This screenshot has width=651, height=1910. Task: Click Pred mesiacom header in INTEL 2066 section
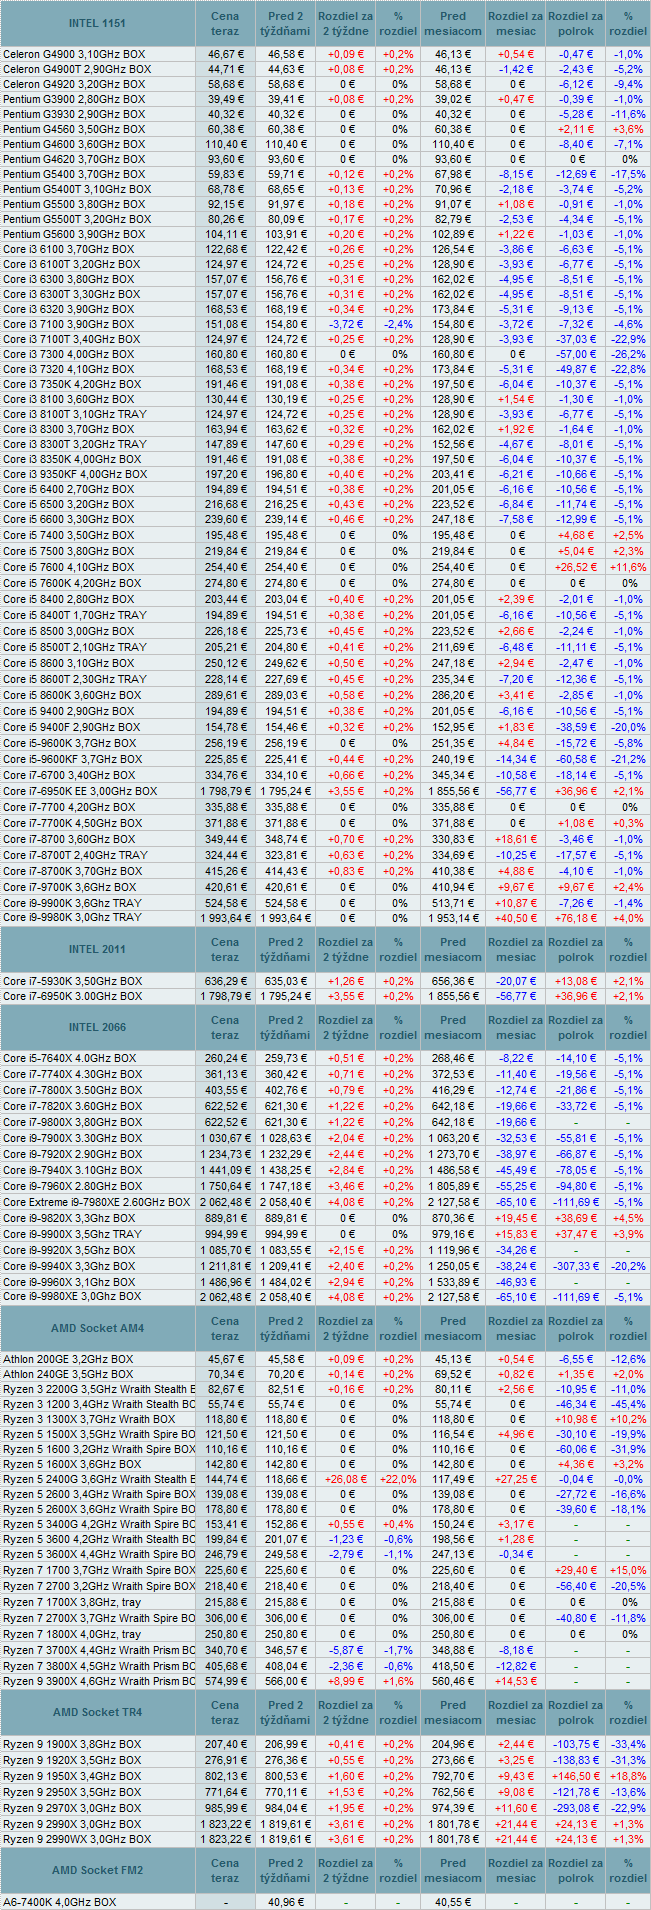click(453, 1027)
